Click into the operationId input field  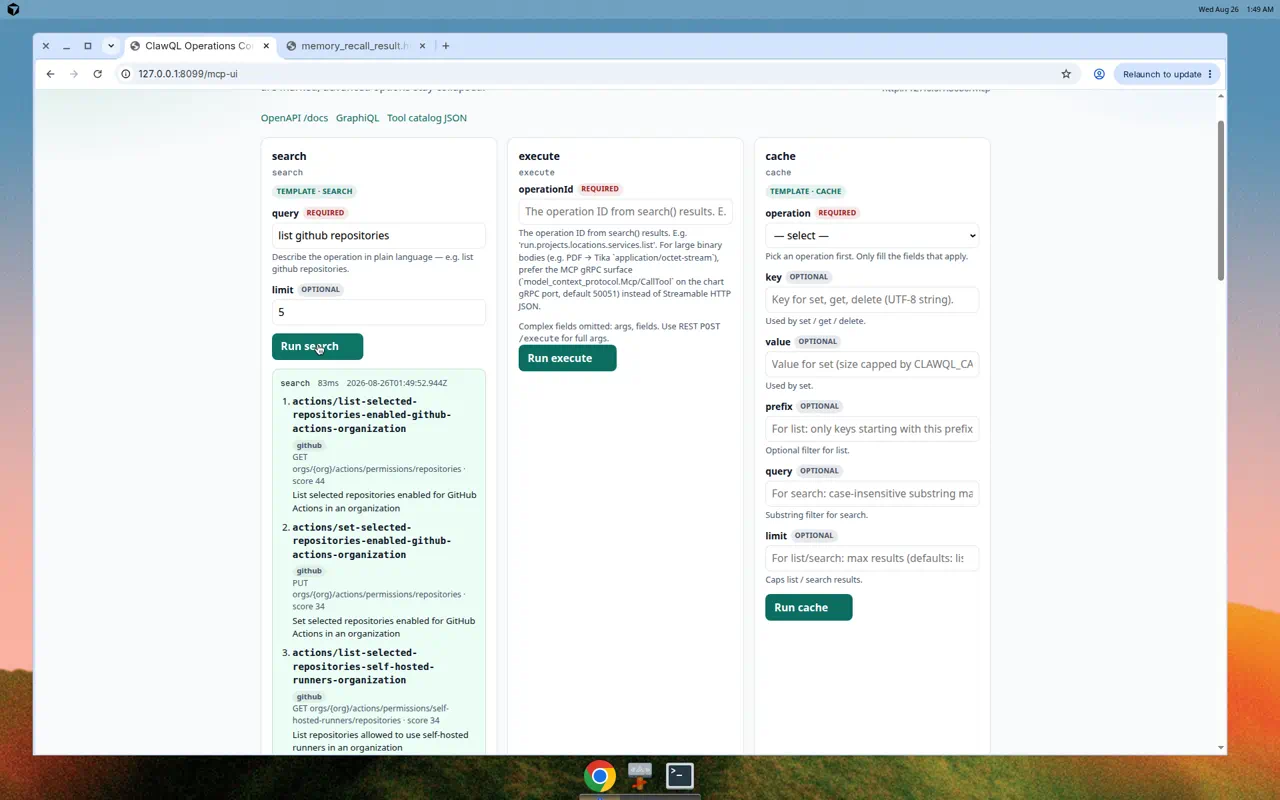click(x=625, y=212)
